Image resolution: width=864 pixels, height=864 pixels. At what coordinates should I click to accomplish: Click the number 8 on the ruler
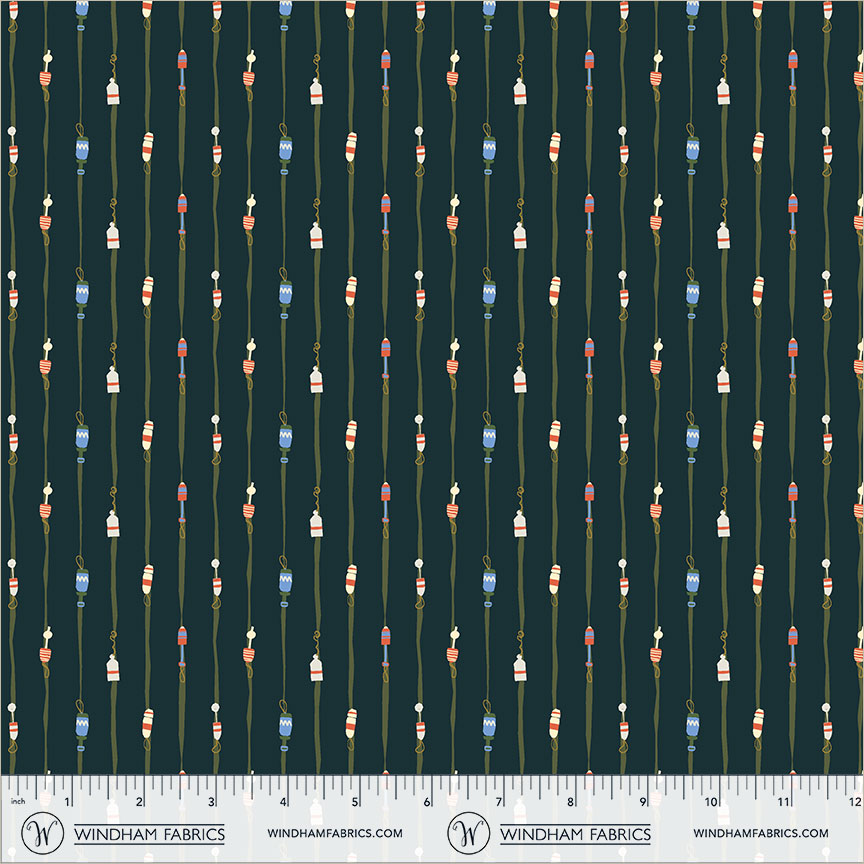570,802
